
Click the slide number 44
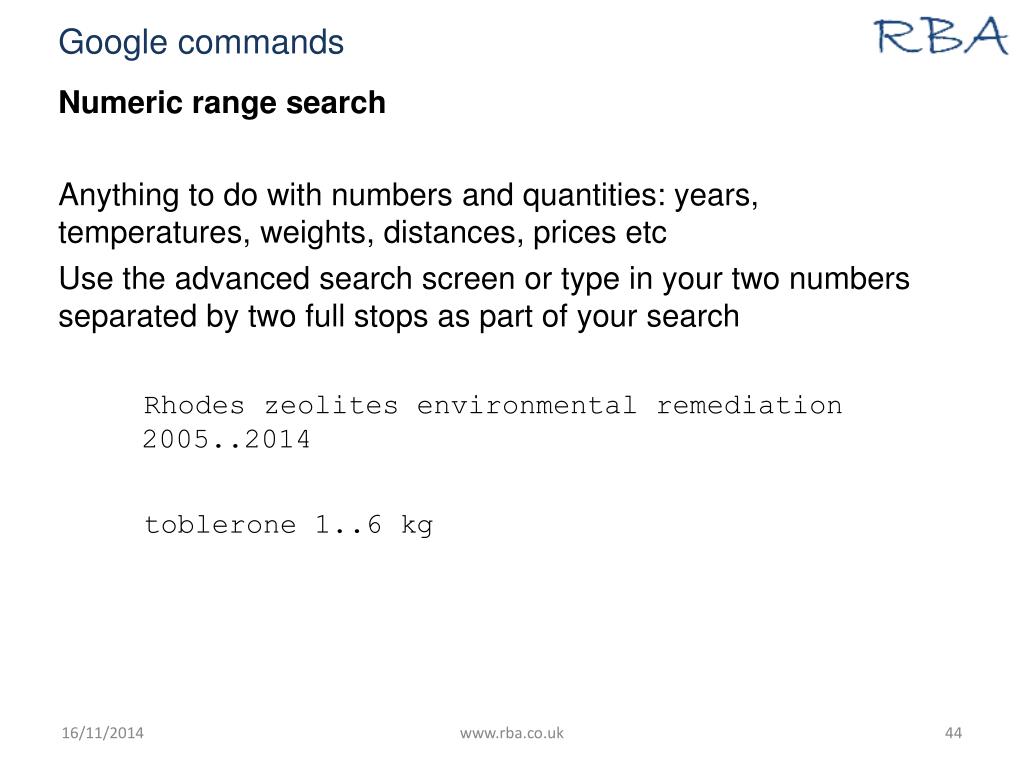953,733
